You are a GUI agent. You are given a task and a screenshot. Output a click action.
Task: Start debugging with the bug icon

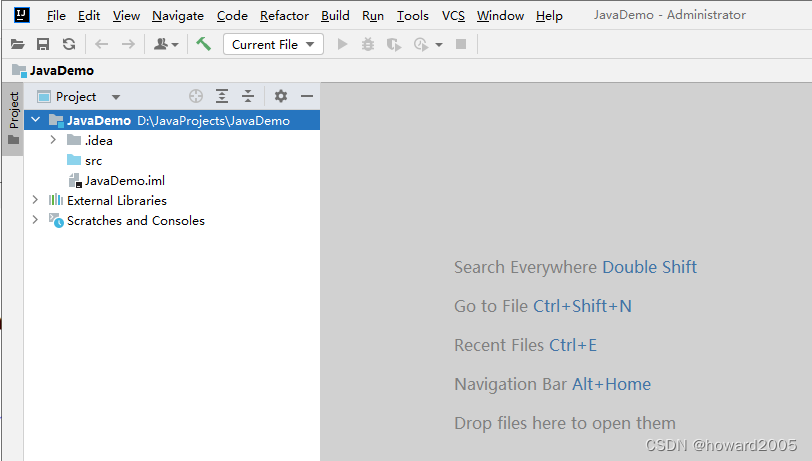[368, 45]
